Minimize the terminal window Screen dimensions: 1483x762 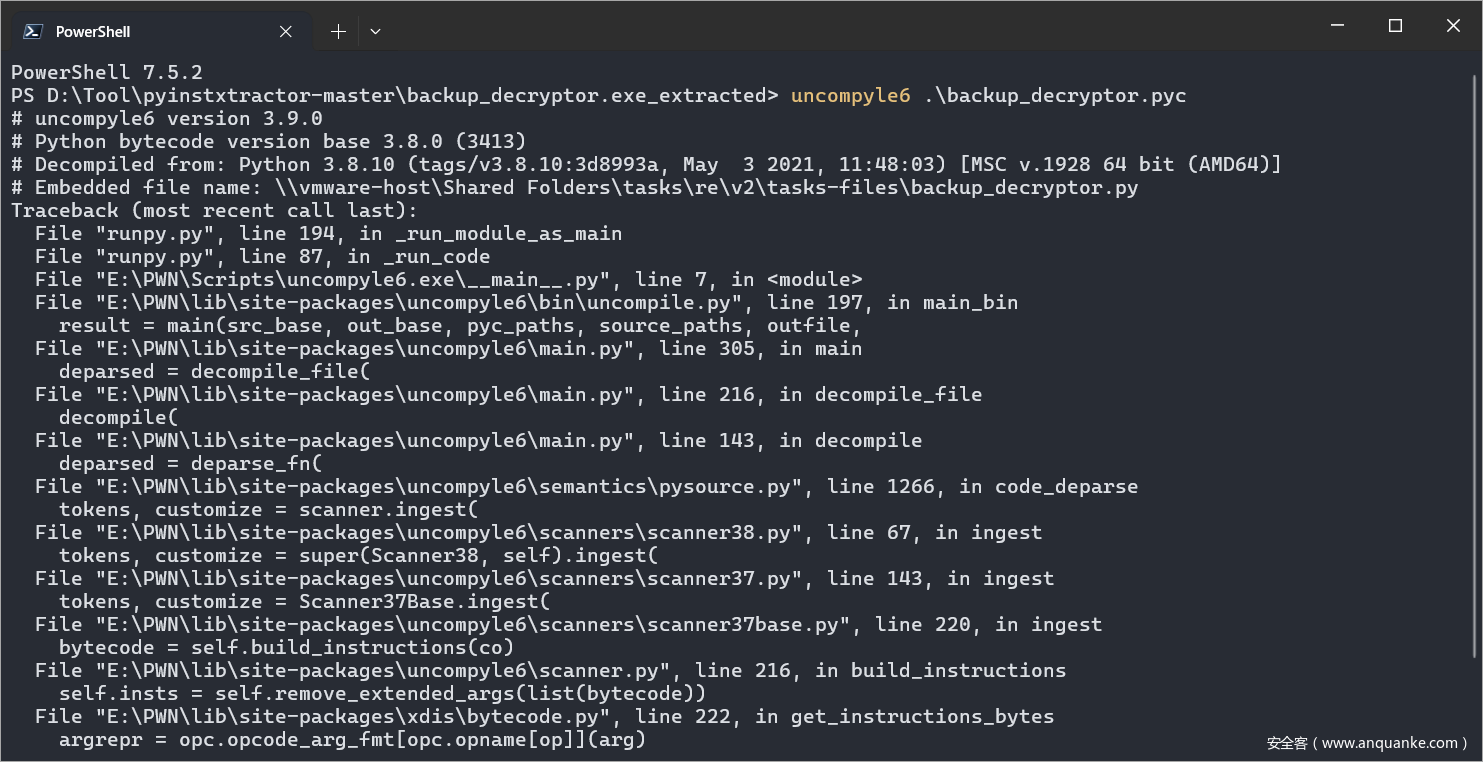pyautogui.click(x=1337, y=26)
